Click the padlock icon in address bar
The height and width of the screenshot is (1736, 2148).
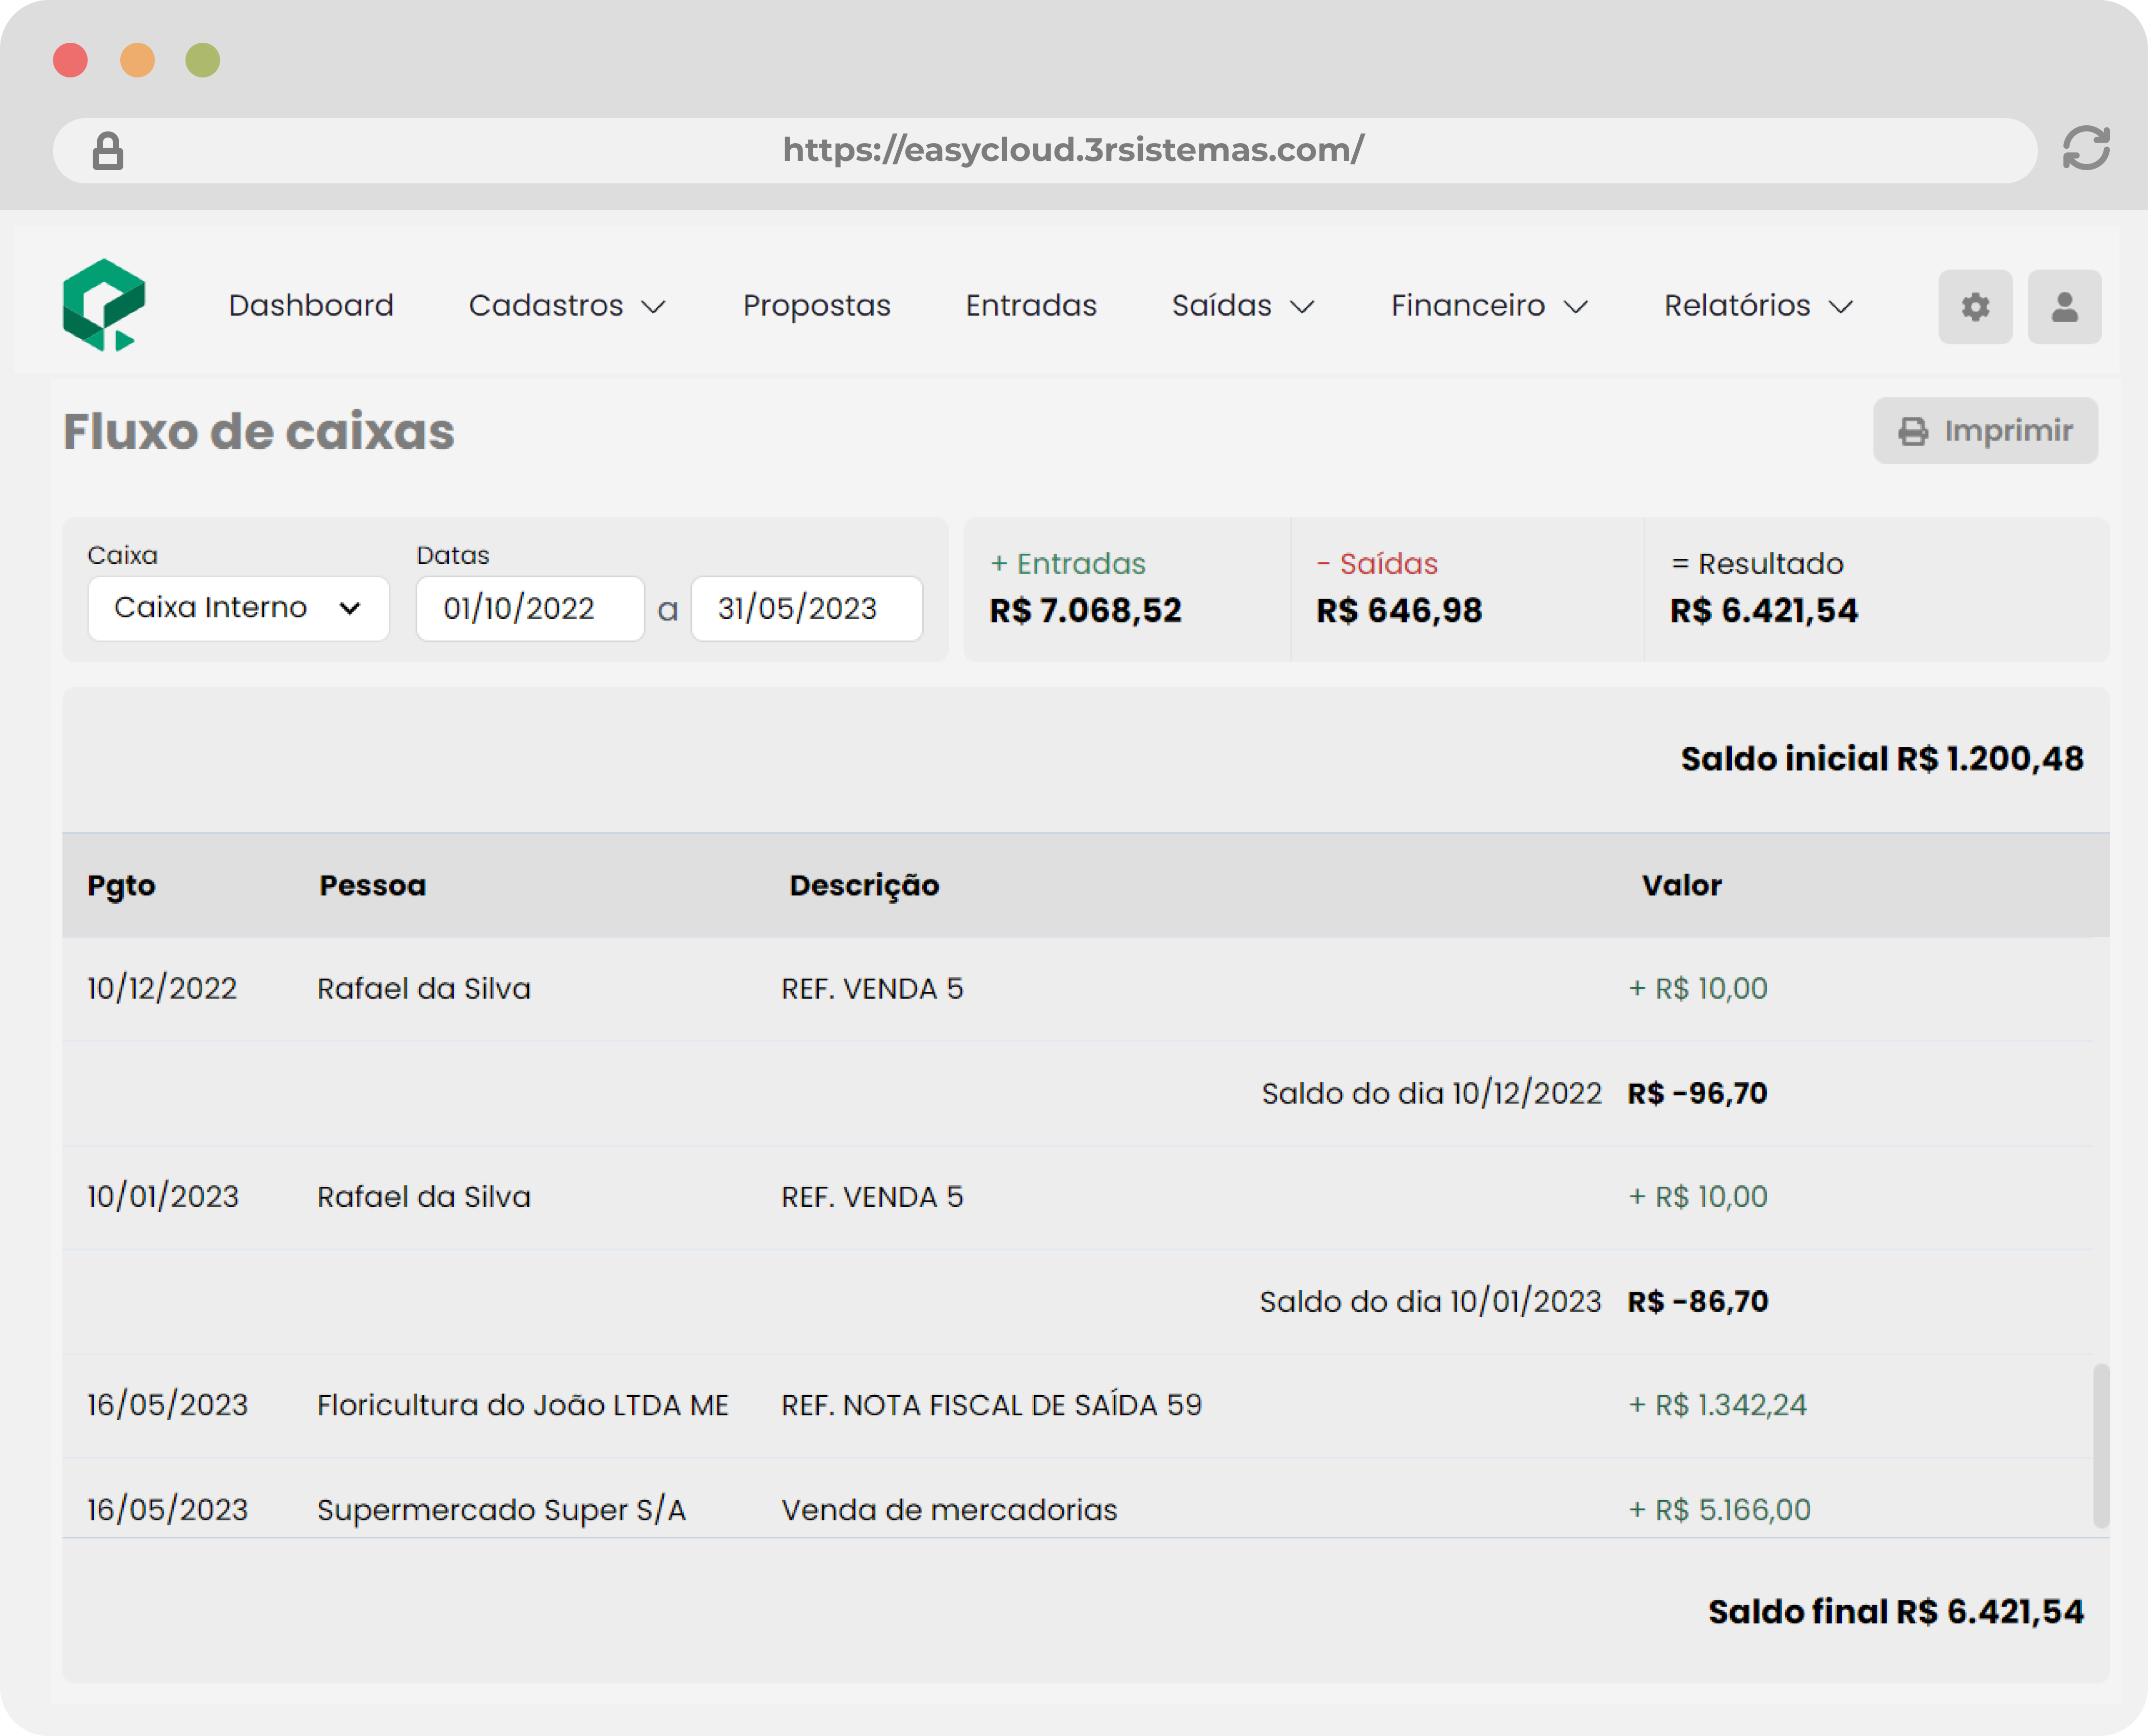pos(108,151)
